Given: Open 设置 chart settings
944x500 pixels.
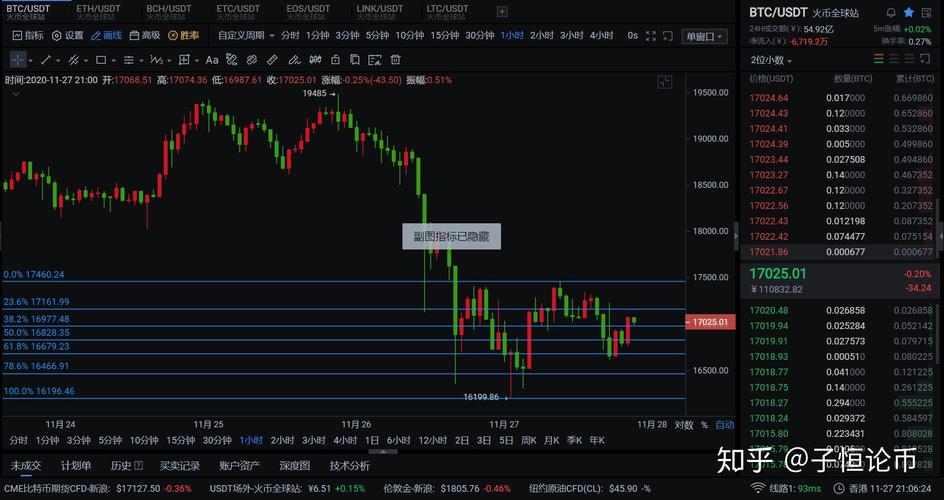Looking at the screenshot, I should click(69, 35).
